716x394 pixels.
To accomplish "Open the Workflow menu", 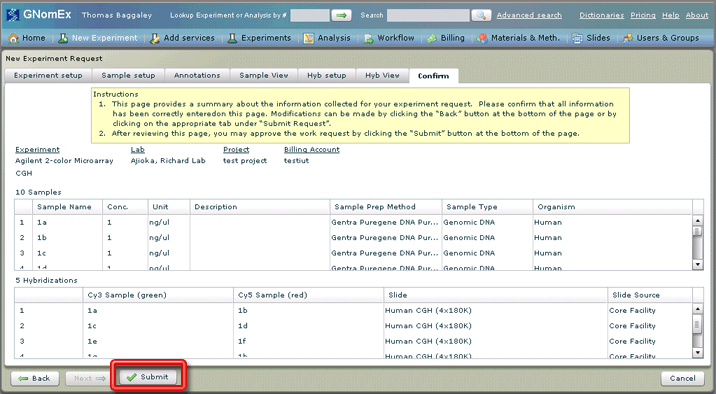I will point(395,38).
